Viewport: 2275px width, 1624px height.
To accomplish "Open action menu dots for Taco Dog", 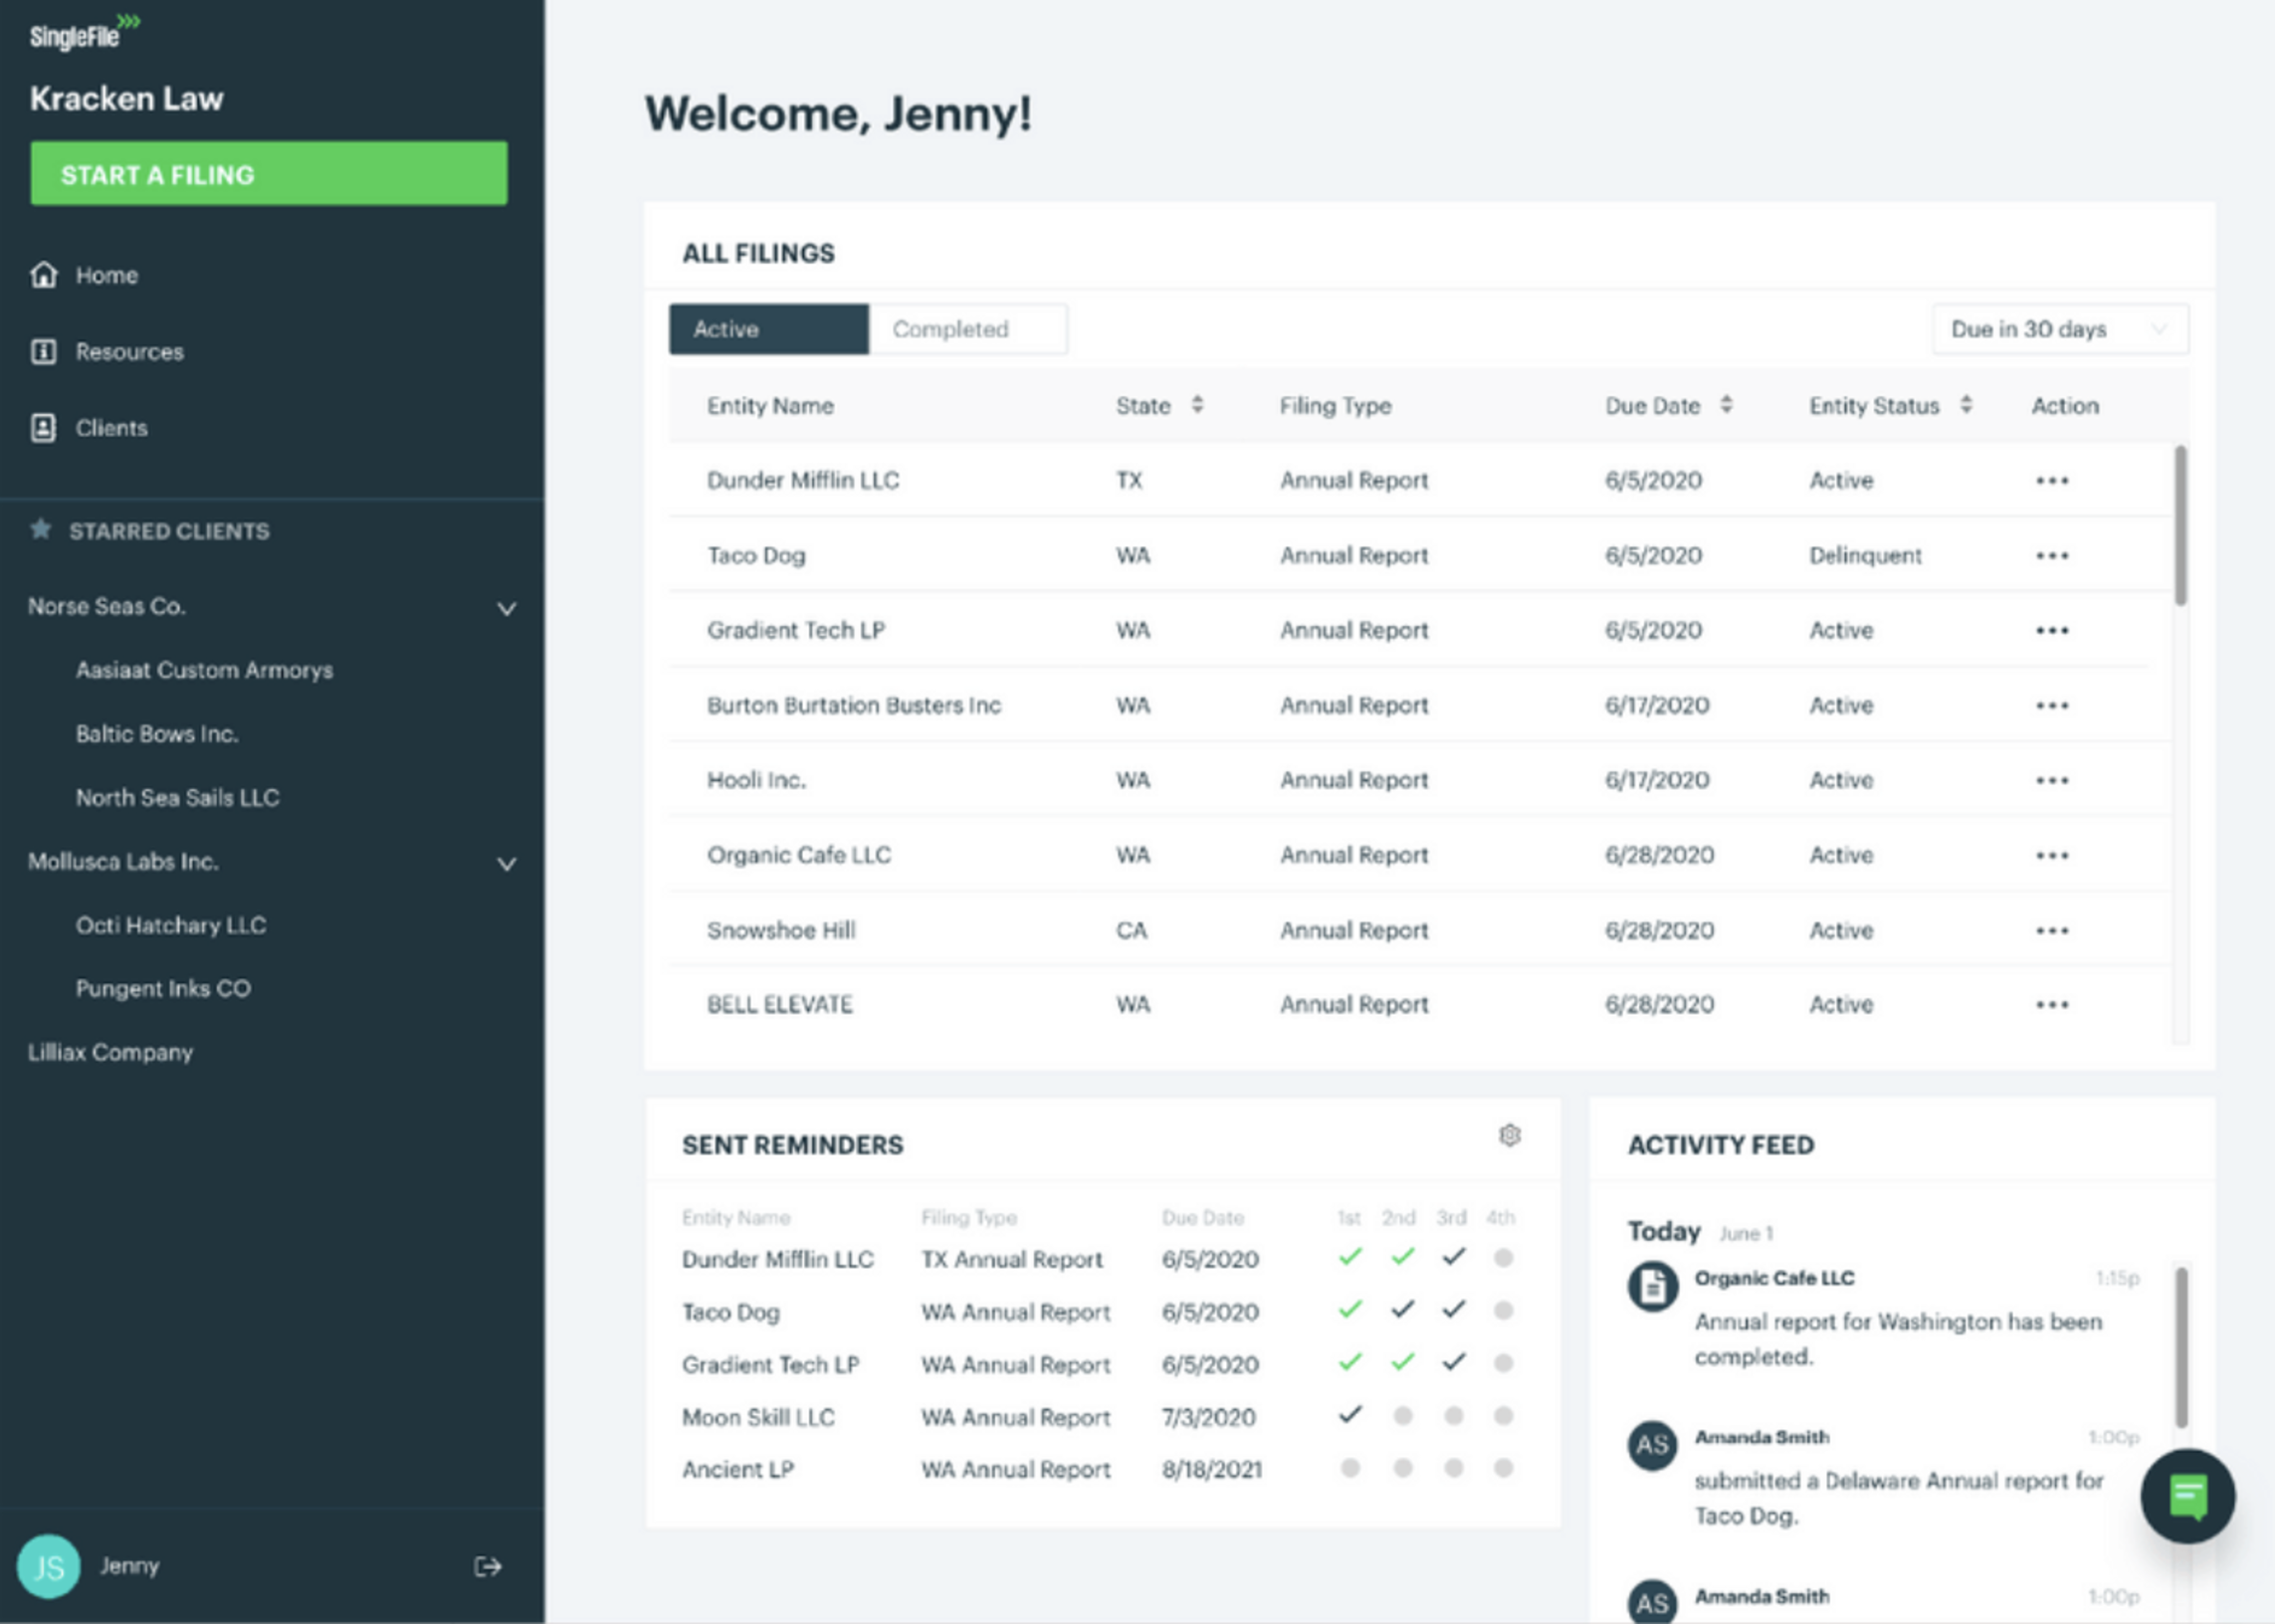I will tap(2051, 556).
